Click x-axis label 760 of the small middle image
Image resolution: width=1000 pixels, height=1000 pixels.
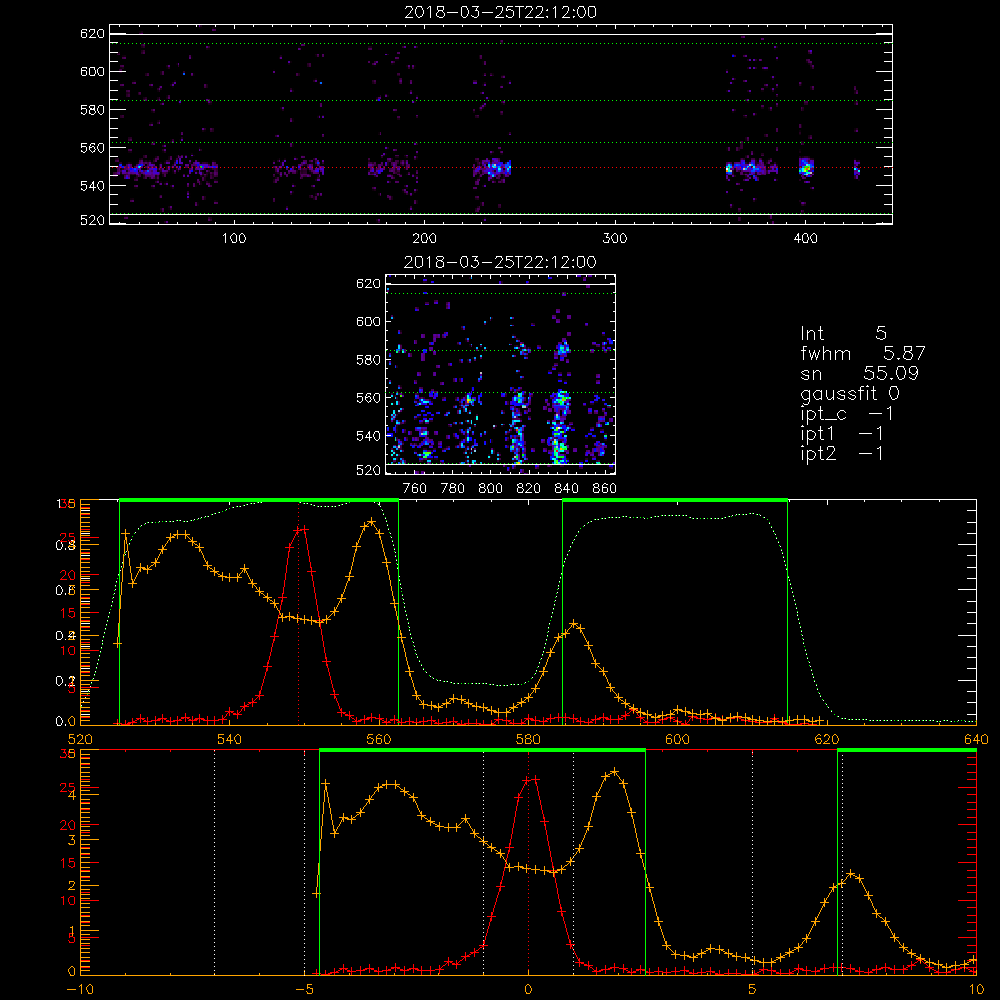click(415, 489)
